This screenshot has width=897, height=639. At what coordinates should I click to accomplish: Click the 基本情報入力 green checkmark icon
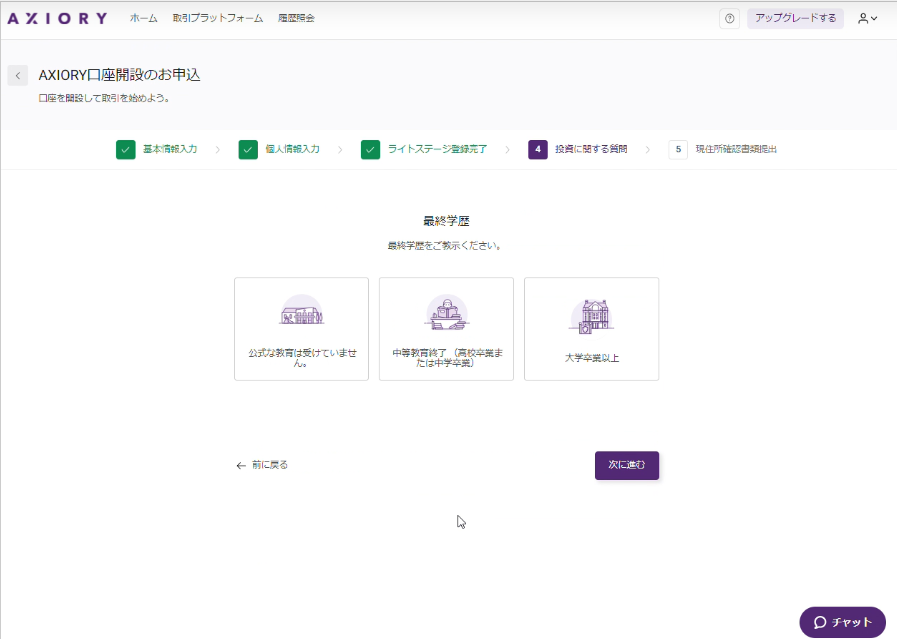pyautogui.click(x=125, y=150)
